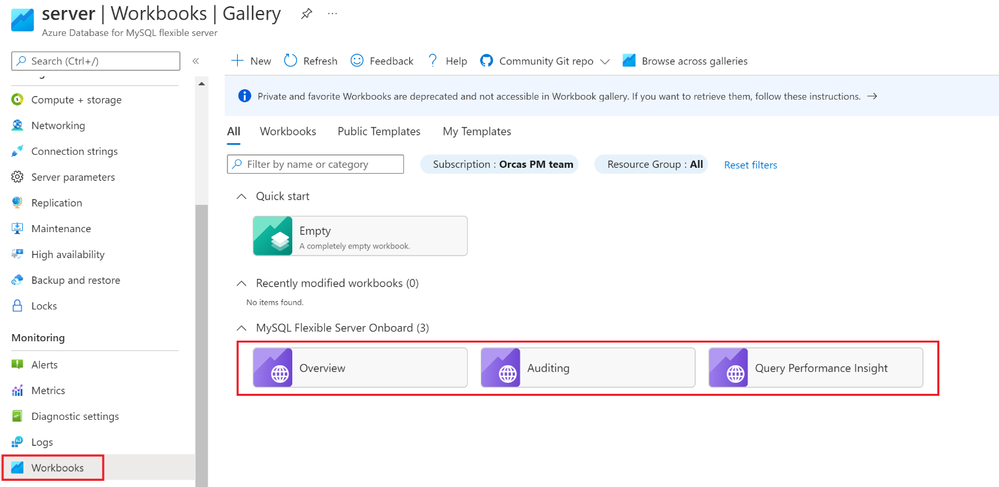
Task: Click the High availability icon
Action: click(x=18, y=254)
